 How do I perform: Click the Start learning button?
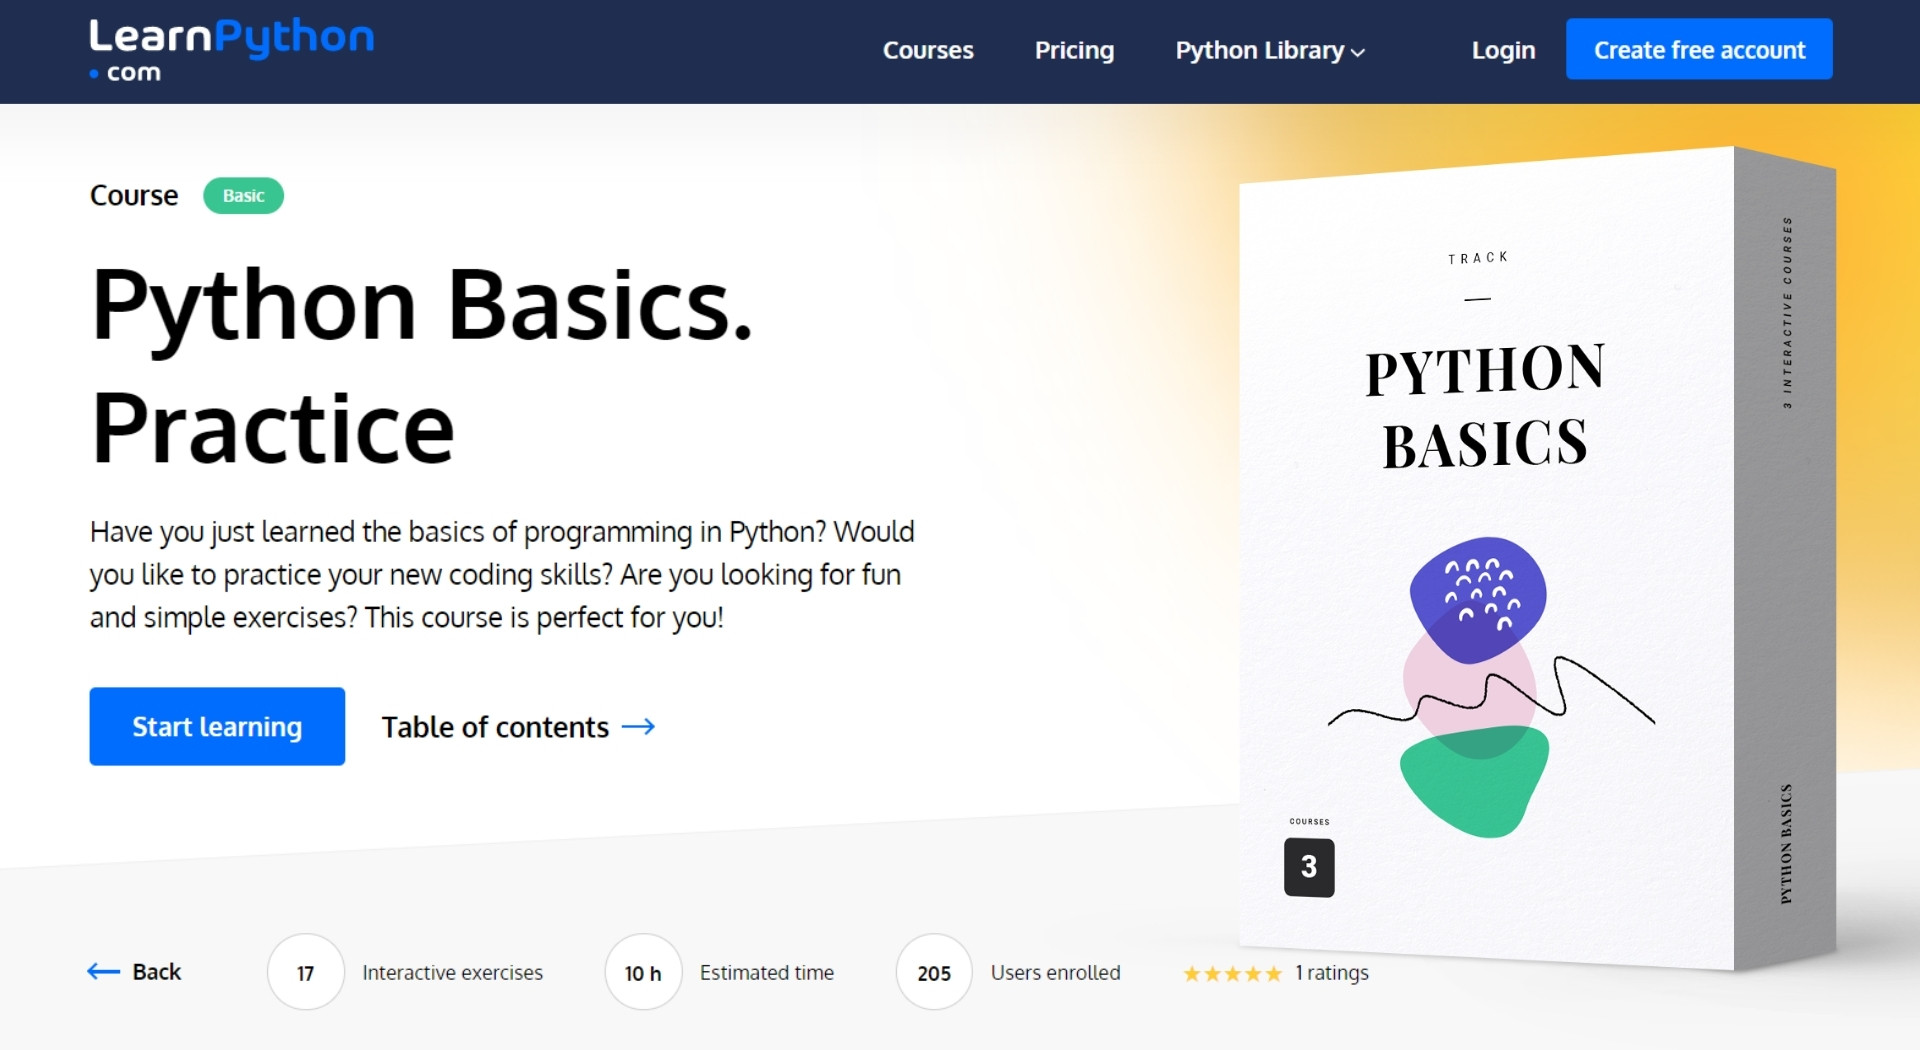click(216, 726)
